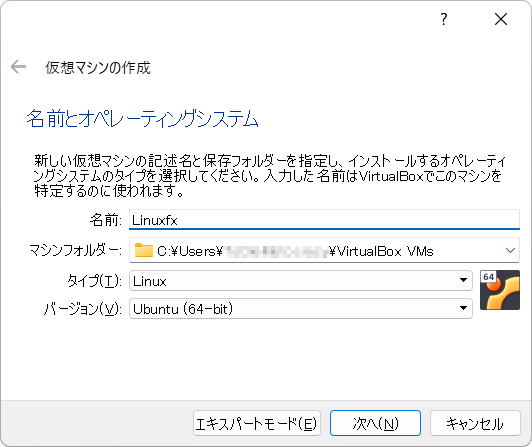Click the 名前 label beside the name field
Image resolution: width=532 pixels, height=447 pixels.
click(106, 220)
